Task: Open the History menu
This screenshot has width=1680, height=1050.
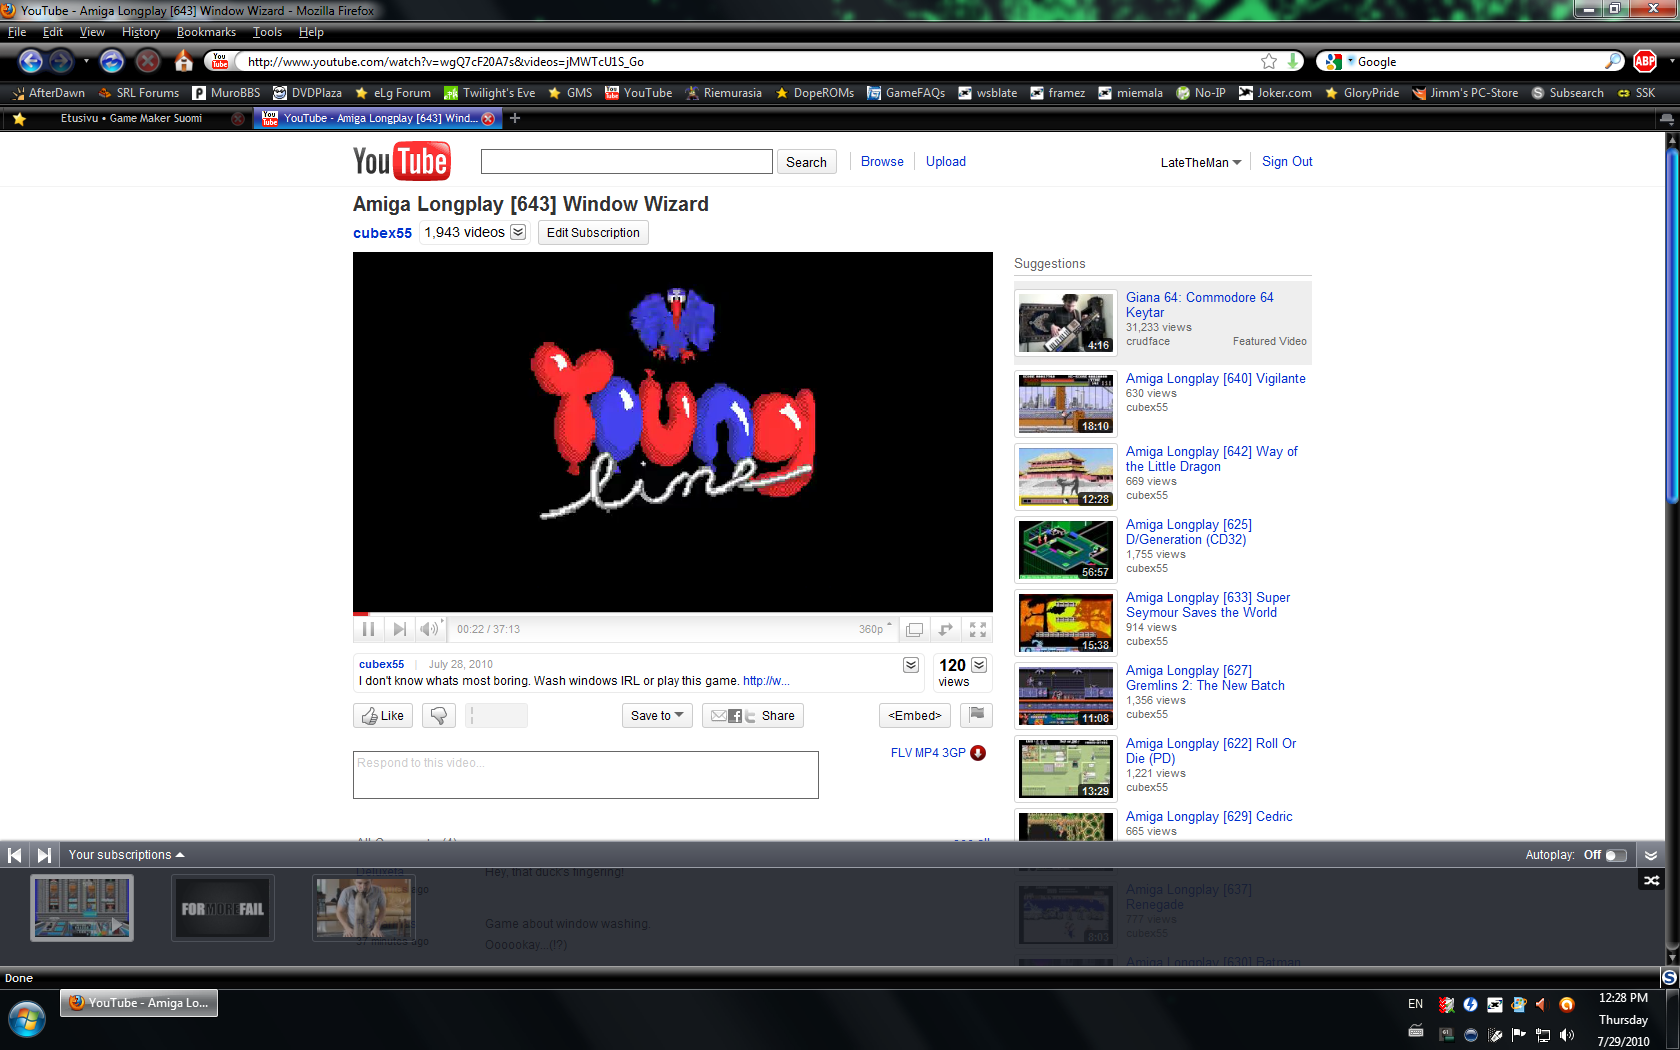Action: [x=141, y=32]
